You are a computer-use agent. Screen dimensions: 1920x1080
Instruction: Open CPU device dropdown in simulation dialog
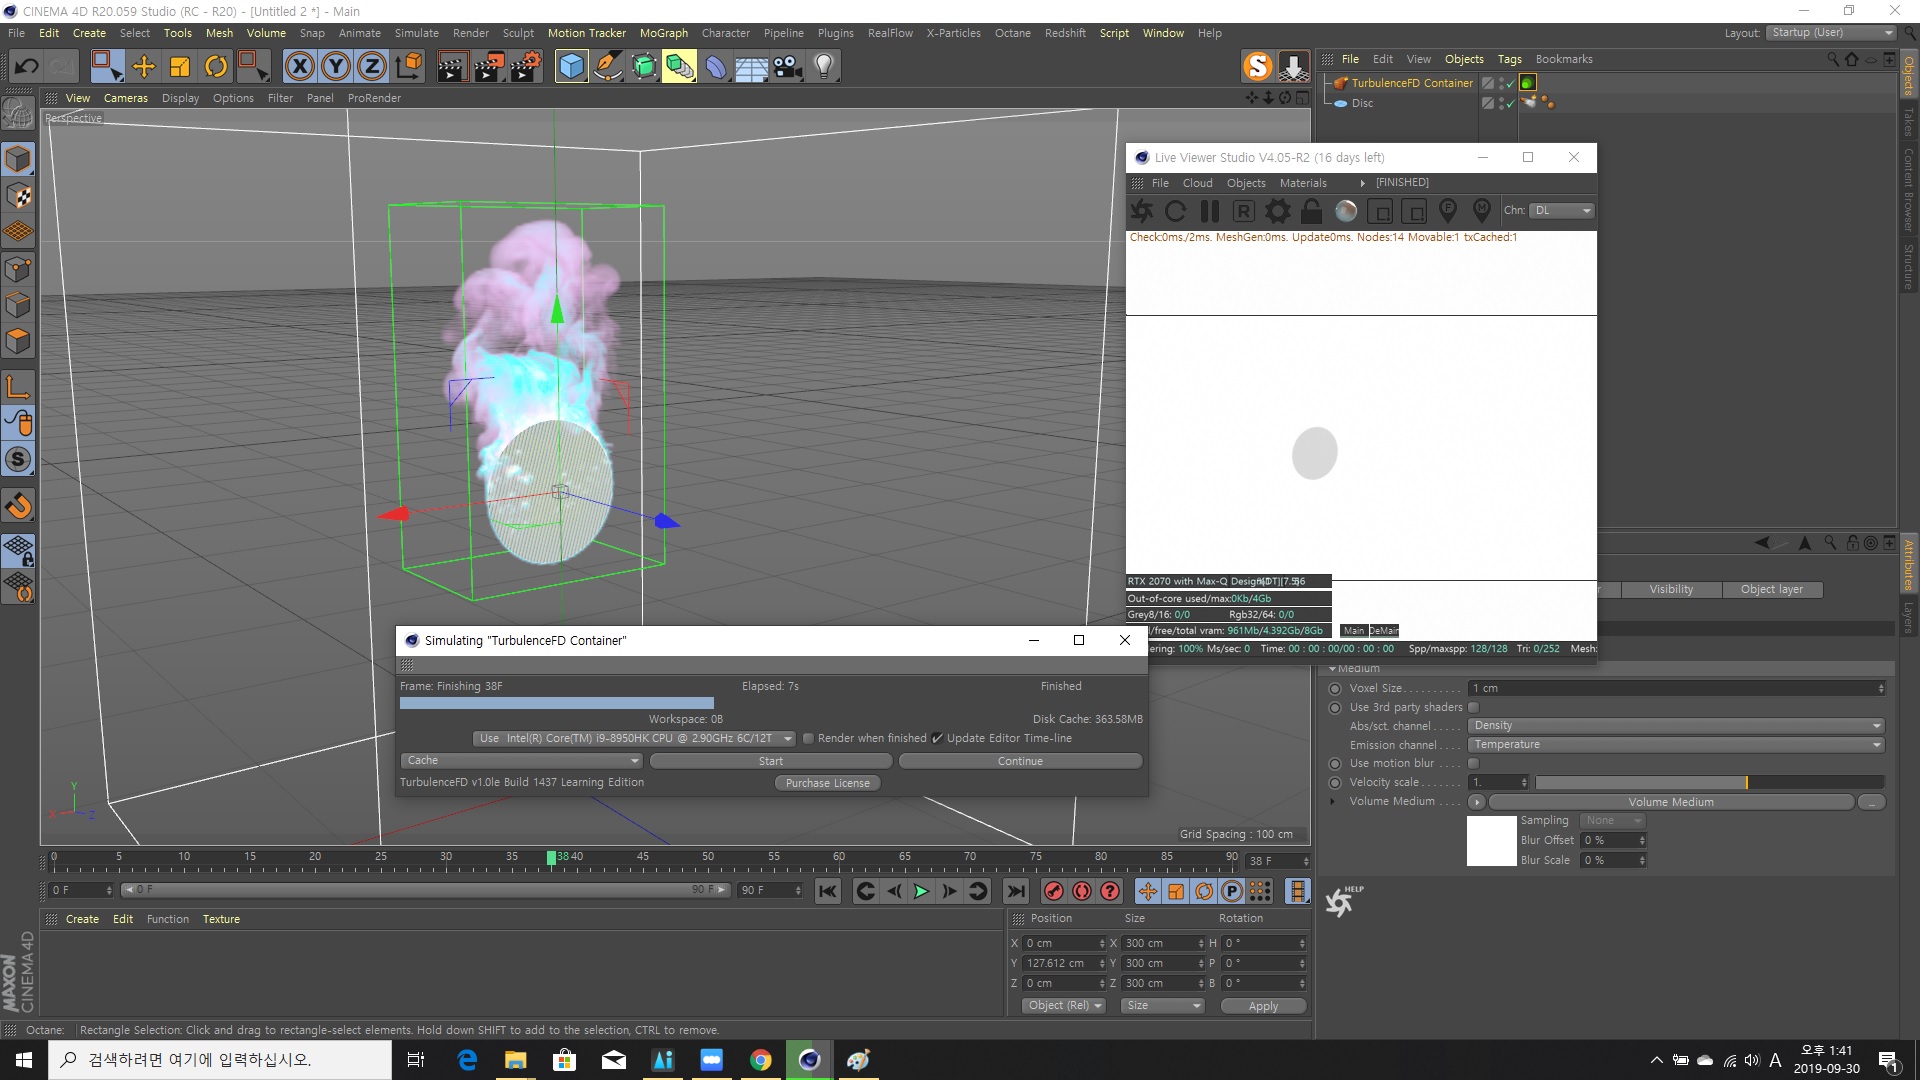click(634, 739)
